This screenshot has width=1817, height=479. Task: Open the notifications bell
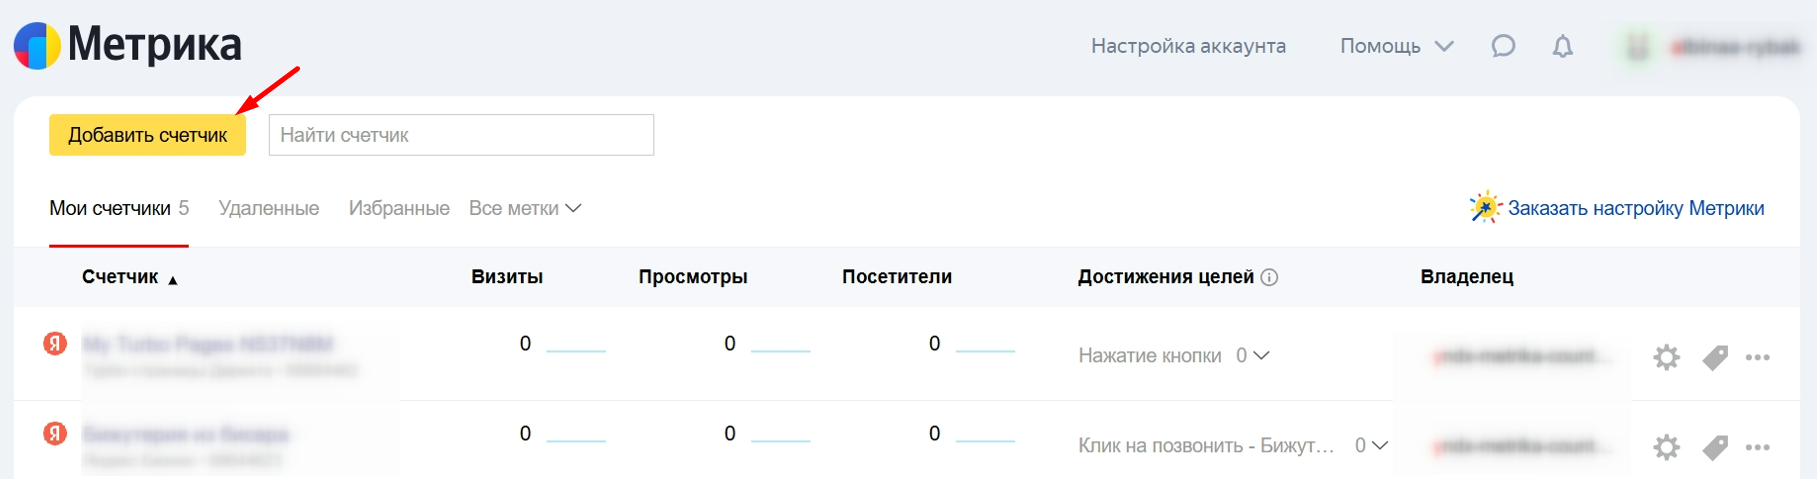pyautogui.click(x=1562, y=46)
